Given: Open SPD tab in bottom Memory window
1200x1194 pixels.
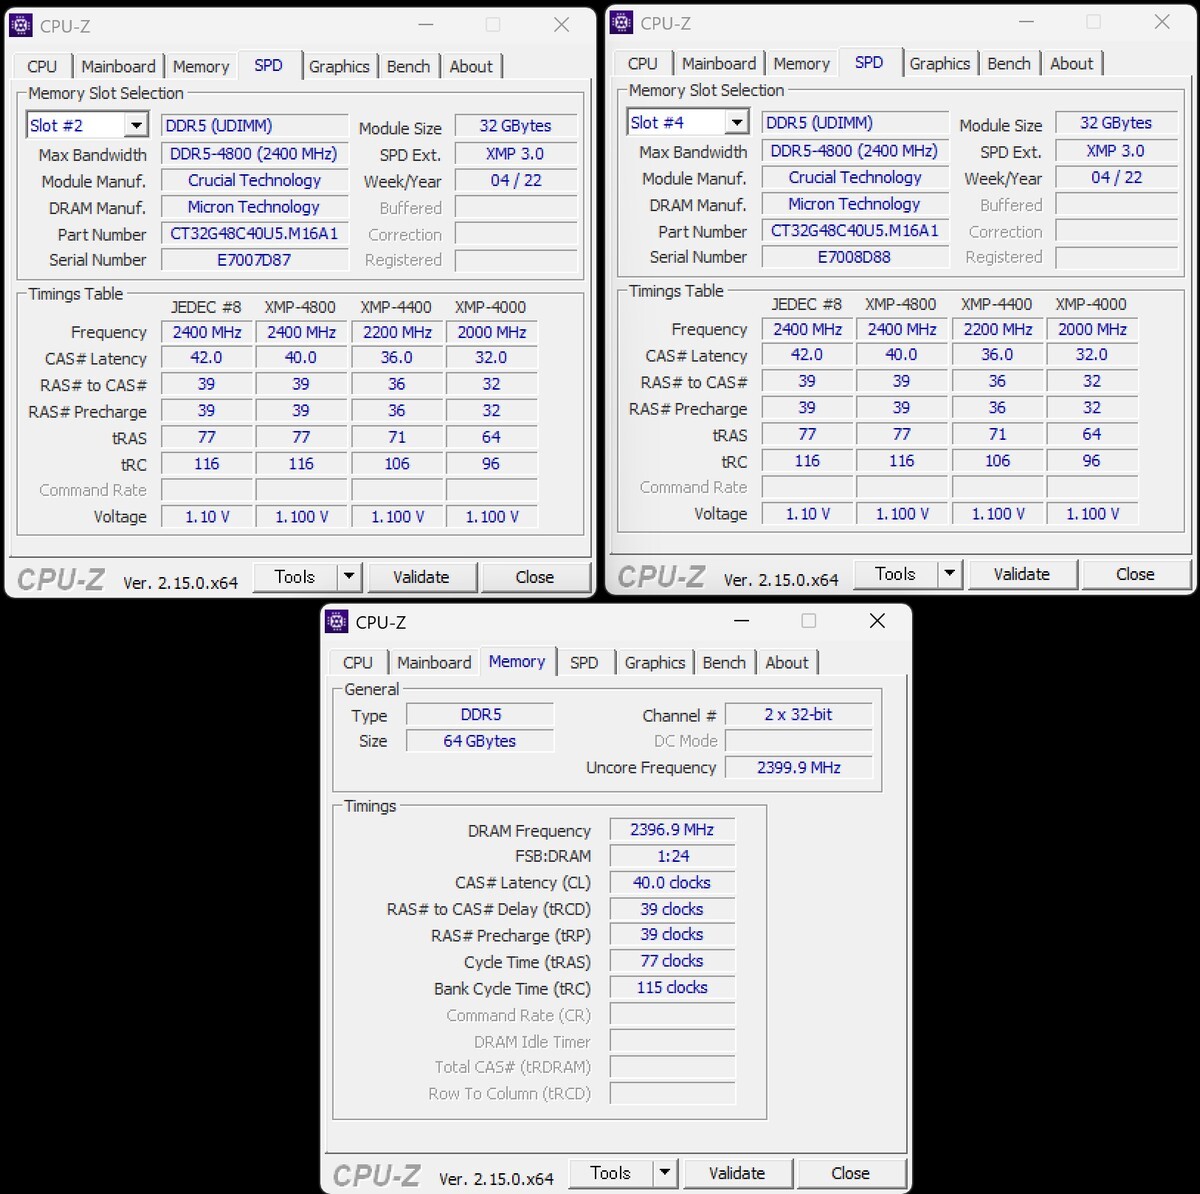Looking at the screenshot, I should coord(584,662).
